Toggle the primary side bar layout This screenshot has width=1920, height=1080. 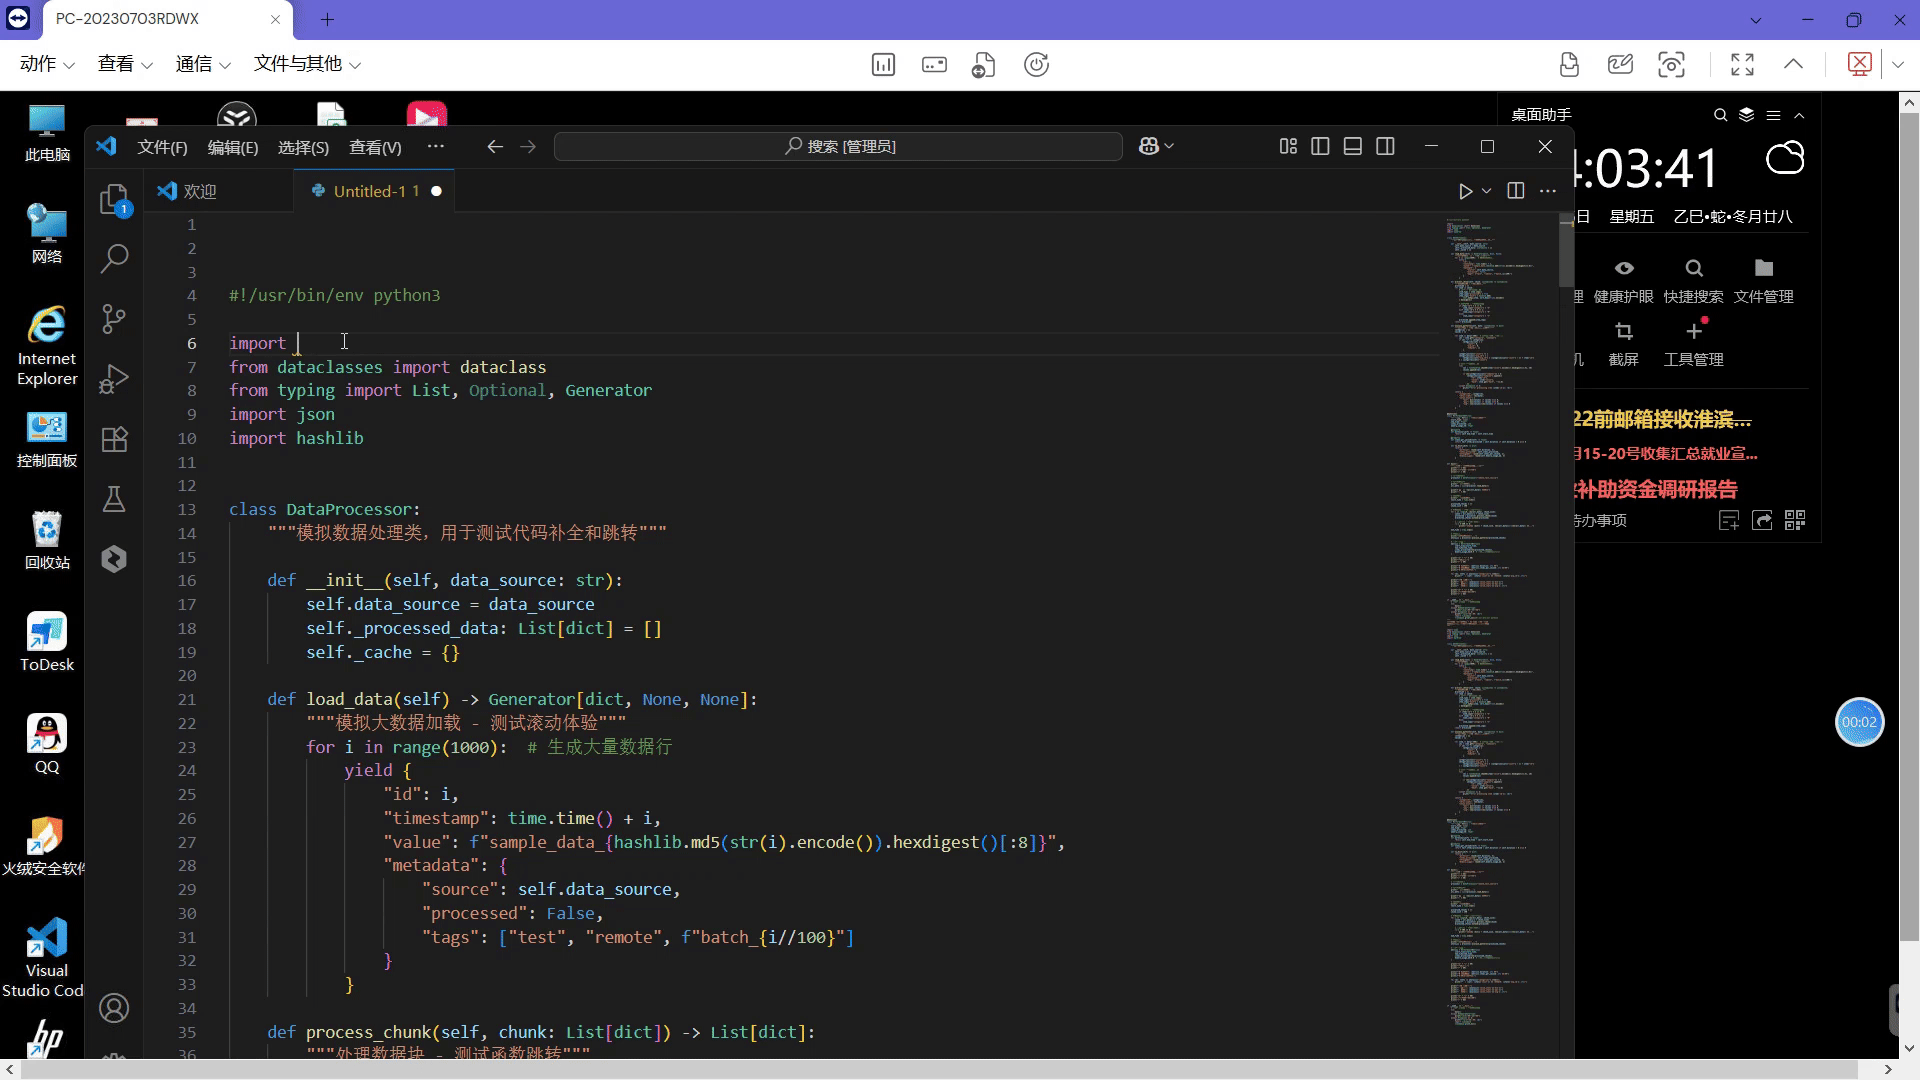tap(1320, 146)
